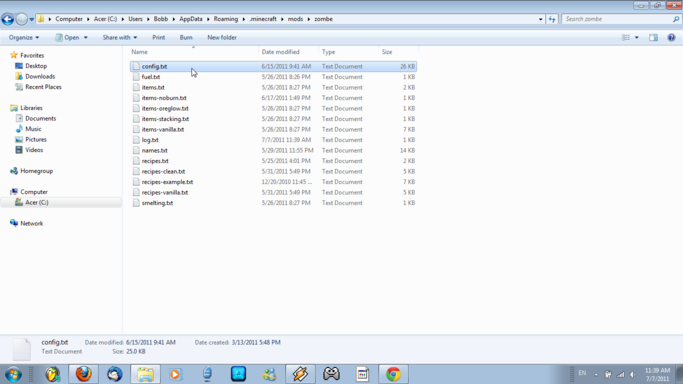Select Favorites in navigation pane
The width and height of the screenshot is (683, 384).
(x=27, y=55)
